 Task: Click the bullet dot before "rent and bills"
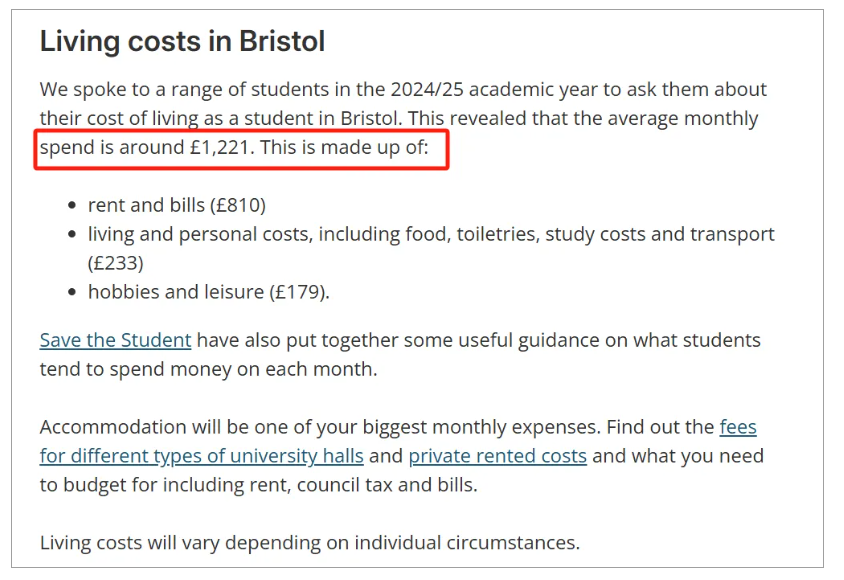point(72,206)
